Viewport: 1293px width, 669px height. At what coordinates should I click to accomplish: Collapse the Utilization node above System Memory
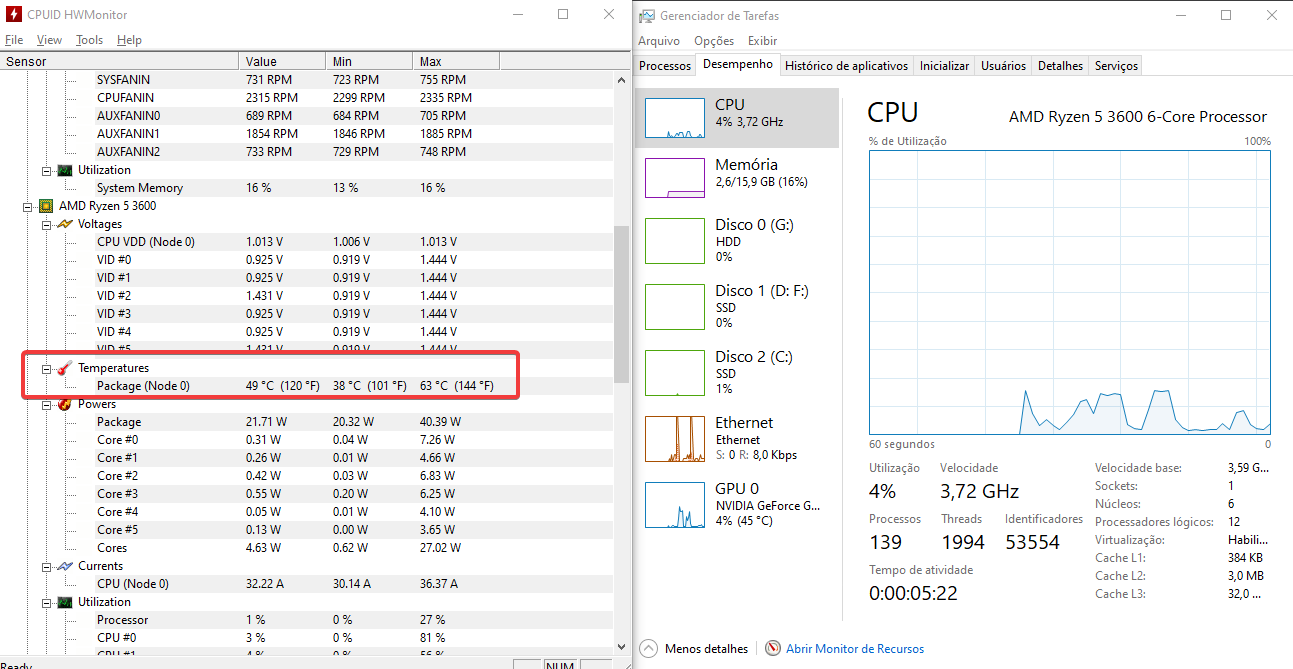[47, 170]
